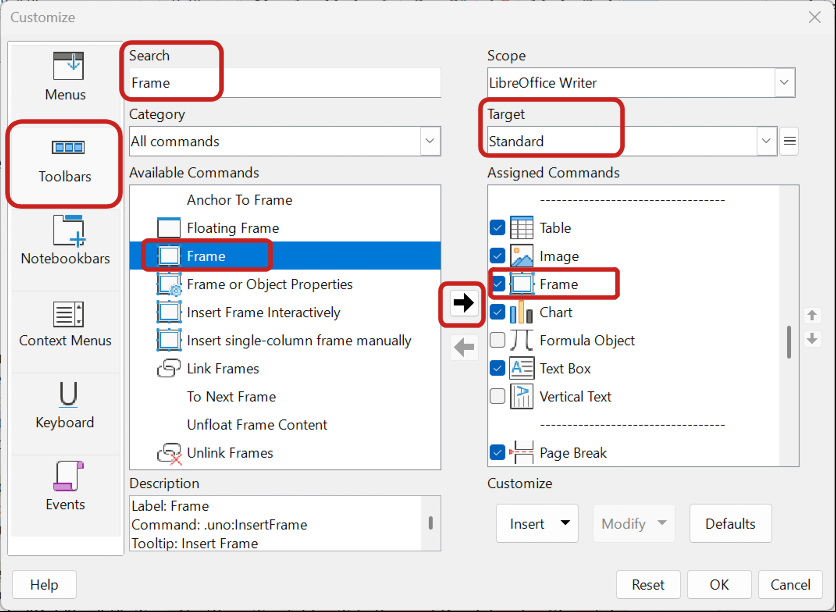Click the Reset button

(x=648, y=585)
